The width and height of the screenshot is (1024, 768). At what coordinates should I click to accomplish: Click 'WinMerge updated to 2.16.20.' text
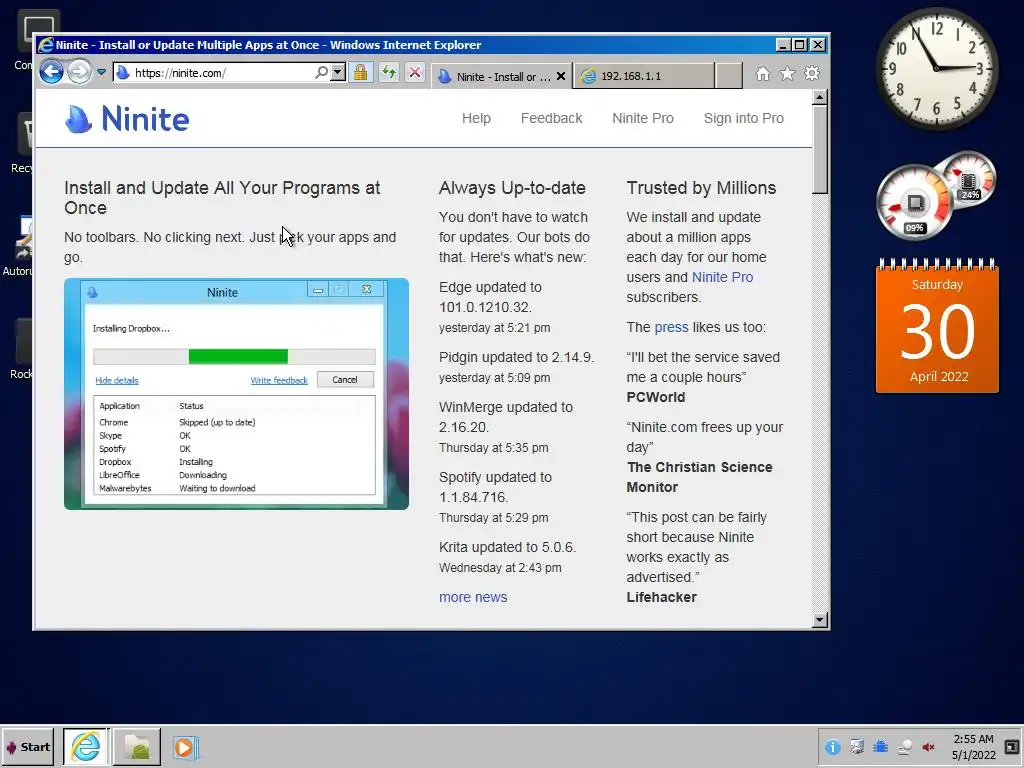(x=505, y=417)
